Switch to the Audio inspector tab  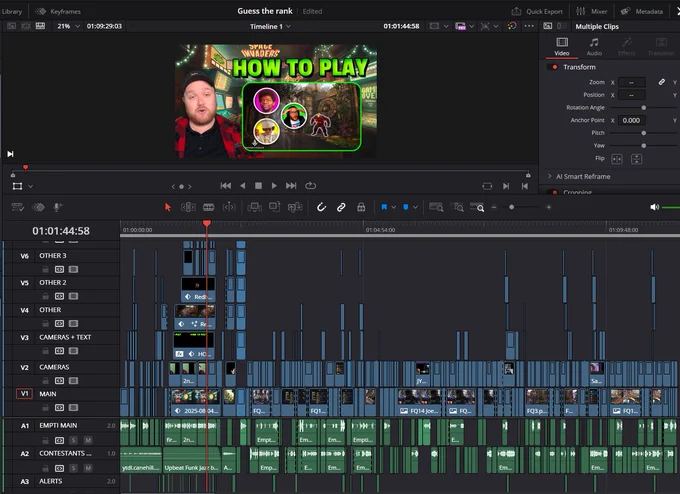pos(594,46)
